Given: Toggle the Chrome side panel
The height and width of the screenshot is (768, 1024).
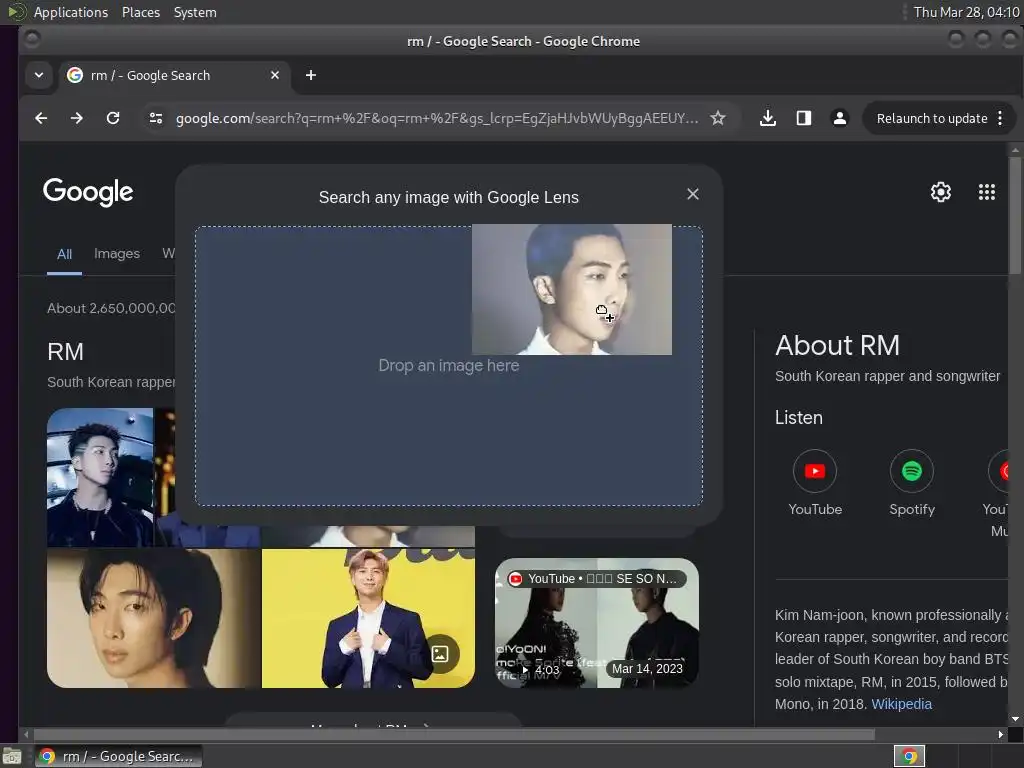Looking at the screenshot, I should [x=803, y=118].
